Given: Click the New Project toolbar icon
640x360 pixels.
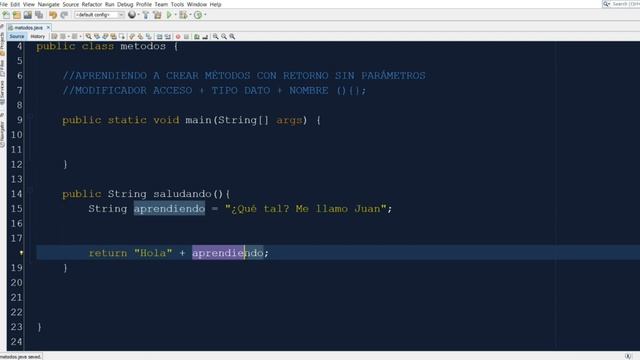Looking at the screenshot, I should (x=17, y=15).
